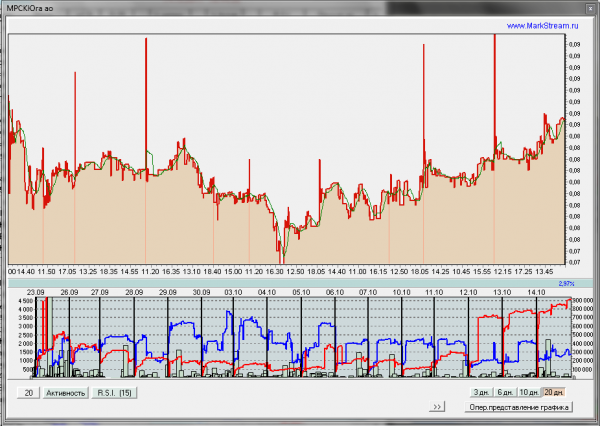
Task: Click the '11.50' time label
Action: 47,272
